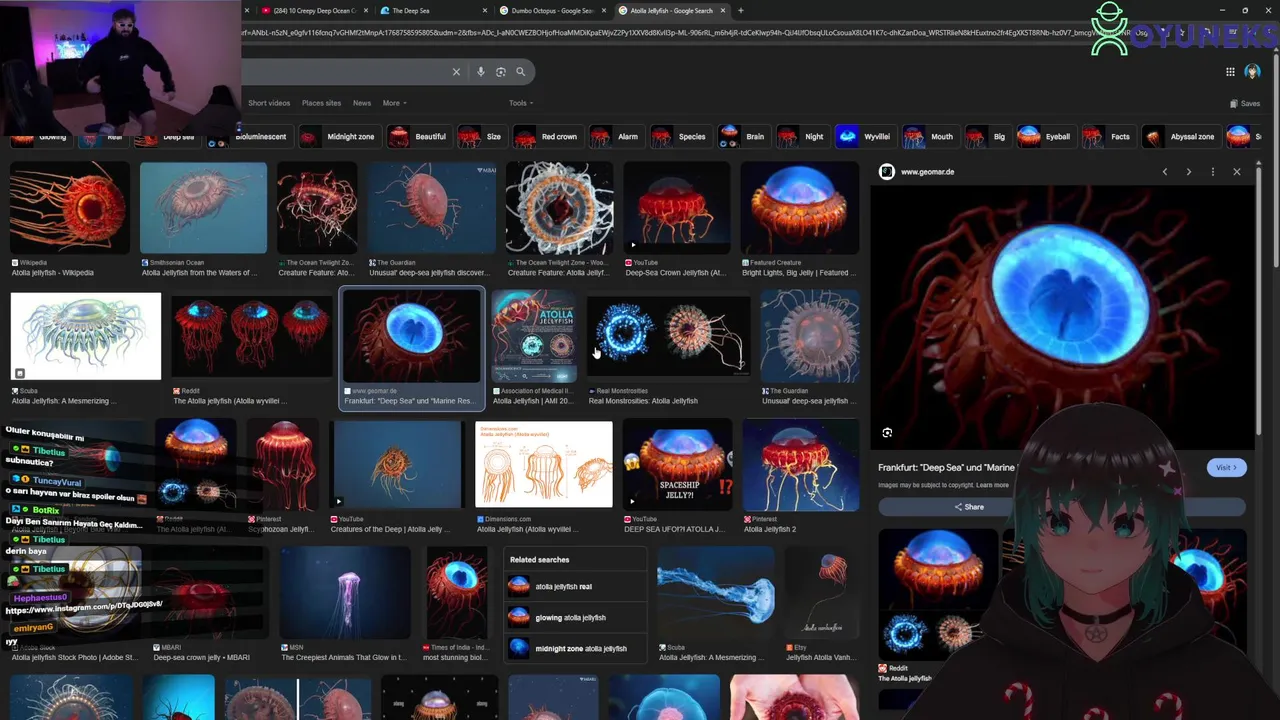1280x720 pixels.
Task: Open Creatures of the Deep YouTube thumbnail
Action: pos(397,464)
